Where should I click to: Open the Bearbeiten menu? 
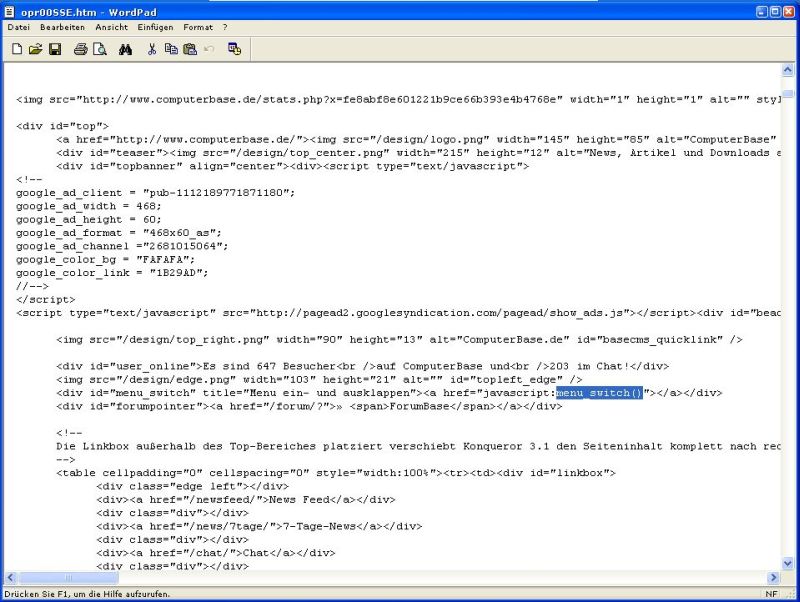pyautogui.click(x=62, y=27)
